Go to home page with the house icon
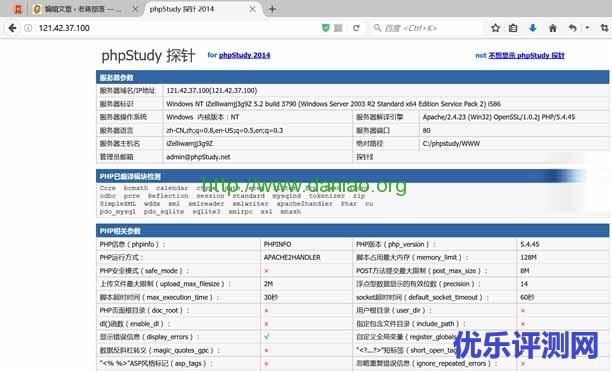 (553, 28)
